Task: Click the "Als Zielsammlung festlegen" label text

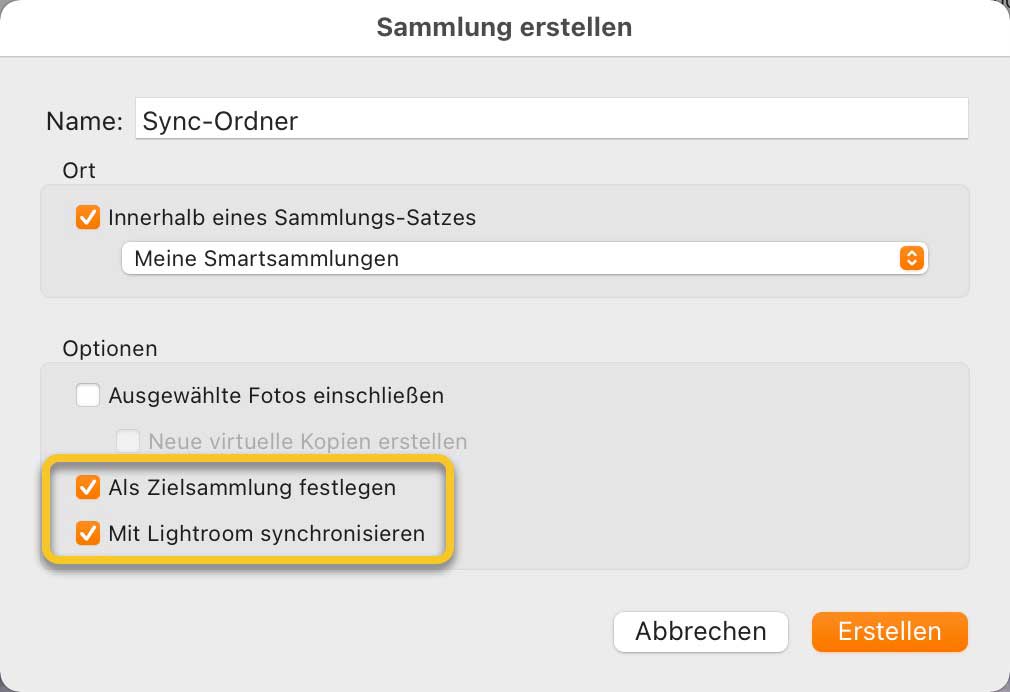Action: [x=252, y=488]
